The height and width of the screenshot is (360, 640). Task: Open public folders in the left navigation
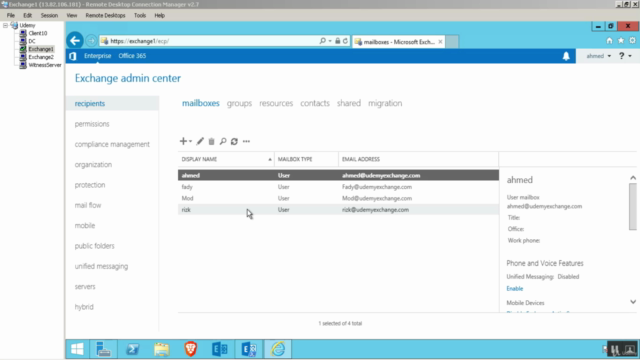click(94, 246)
